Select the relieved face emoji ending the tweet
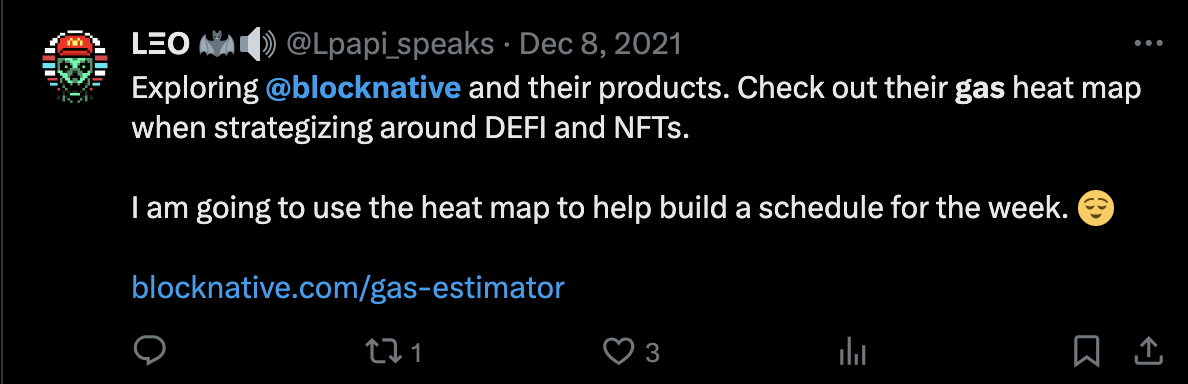The image size is (1188, 384). pyautogui.click(x=1096, y=208)
